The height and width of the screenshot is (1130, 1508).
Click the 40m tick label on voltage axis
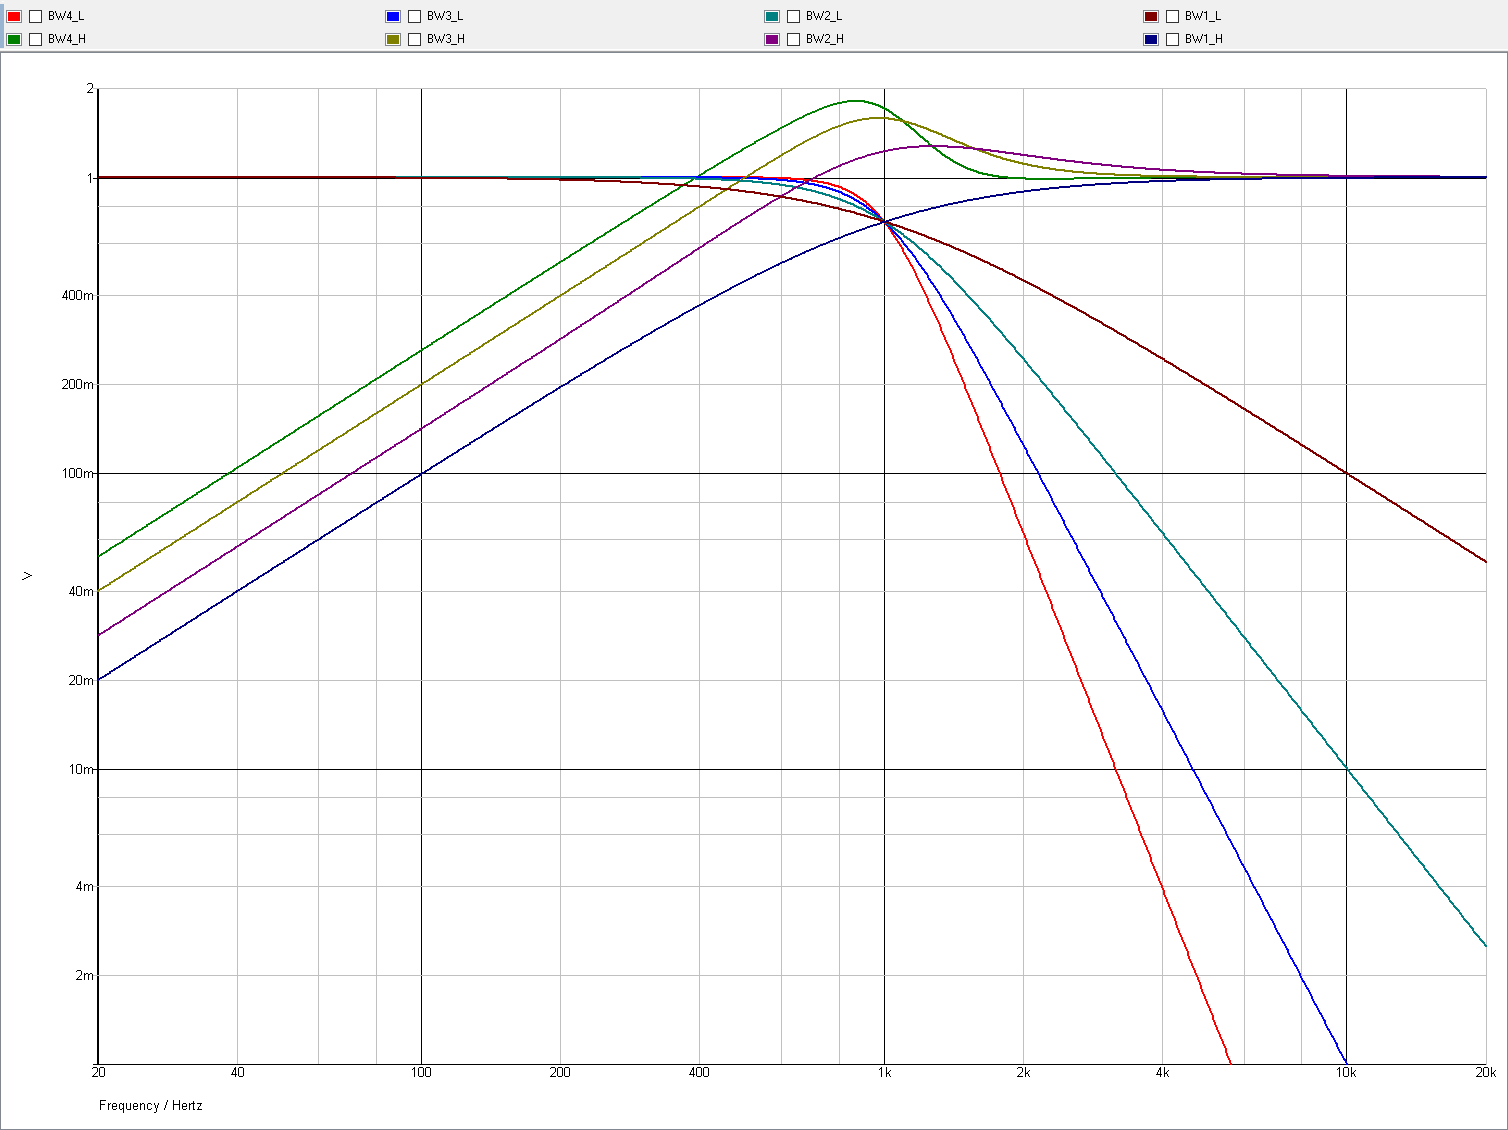coord(81,592)
